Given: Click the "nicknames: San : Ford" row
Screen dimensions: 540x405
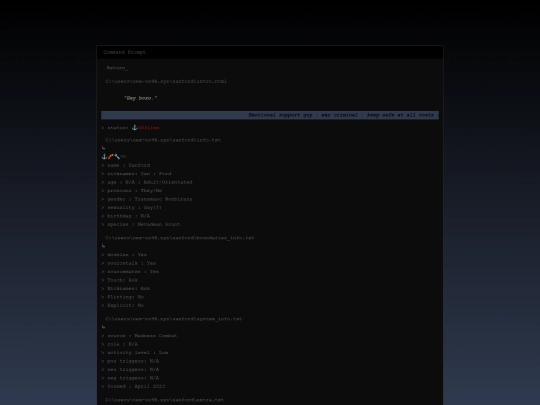Looking at the screenshot, I should [x=136, y=174].
